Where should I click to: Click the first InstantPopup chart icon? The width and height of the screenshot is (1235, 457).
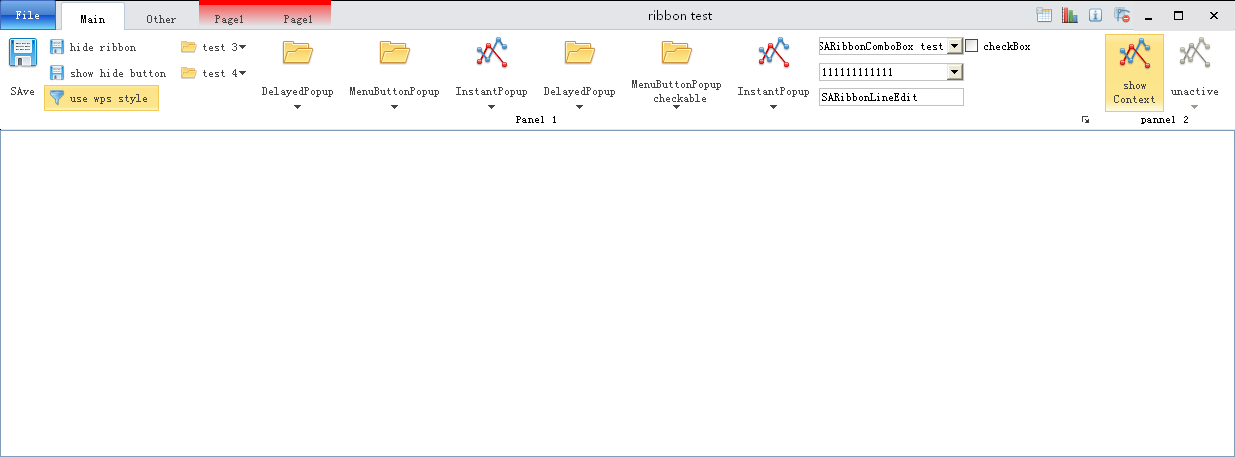[491, 54]
